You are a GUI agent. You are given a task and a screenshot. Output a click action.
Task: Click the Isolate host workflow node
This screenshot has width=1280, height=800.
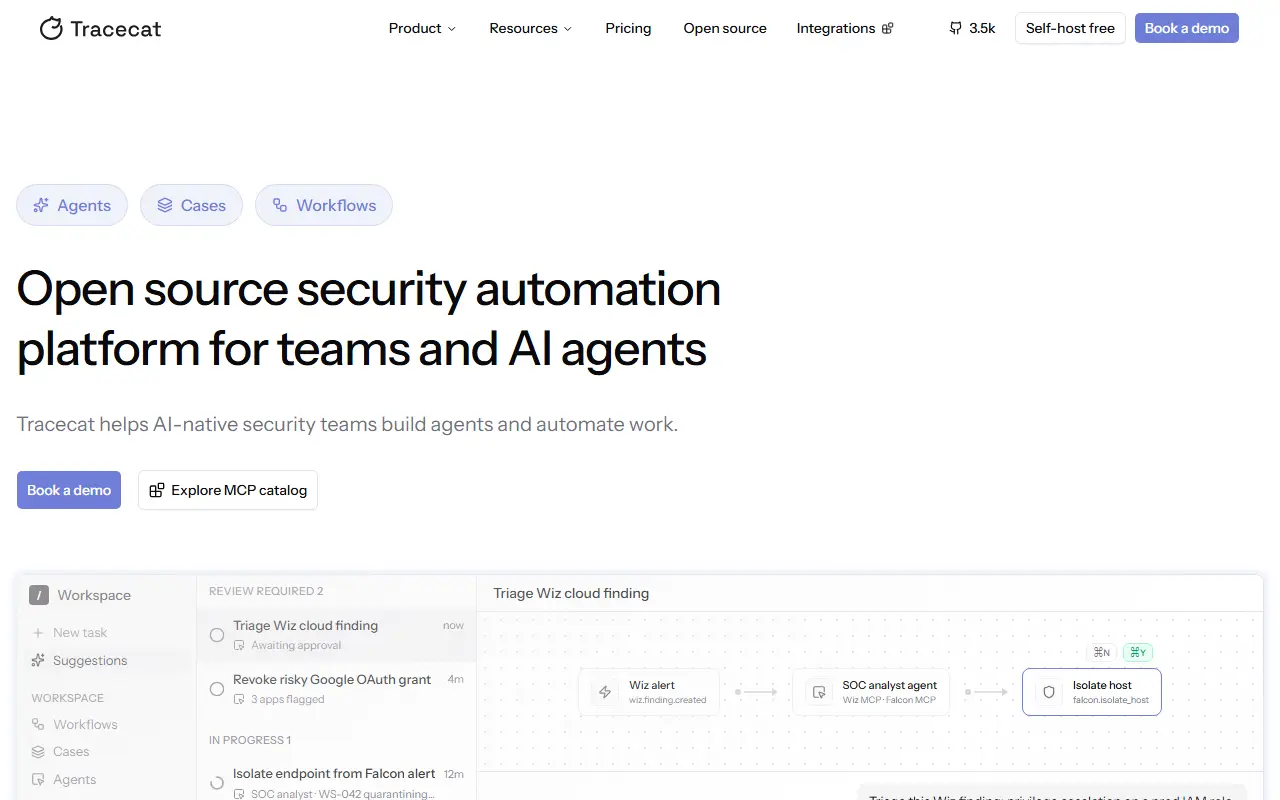pos(1092,692)
